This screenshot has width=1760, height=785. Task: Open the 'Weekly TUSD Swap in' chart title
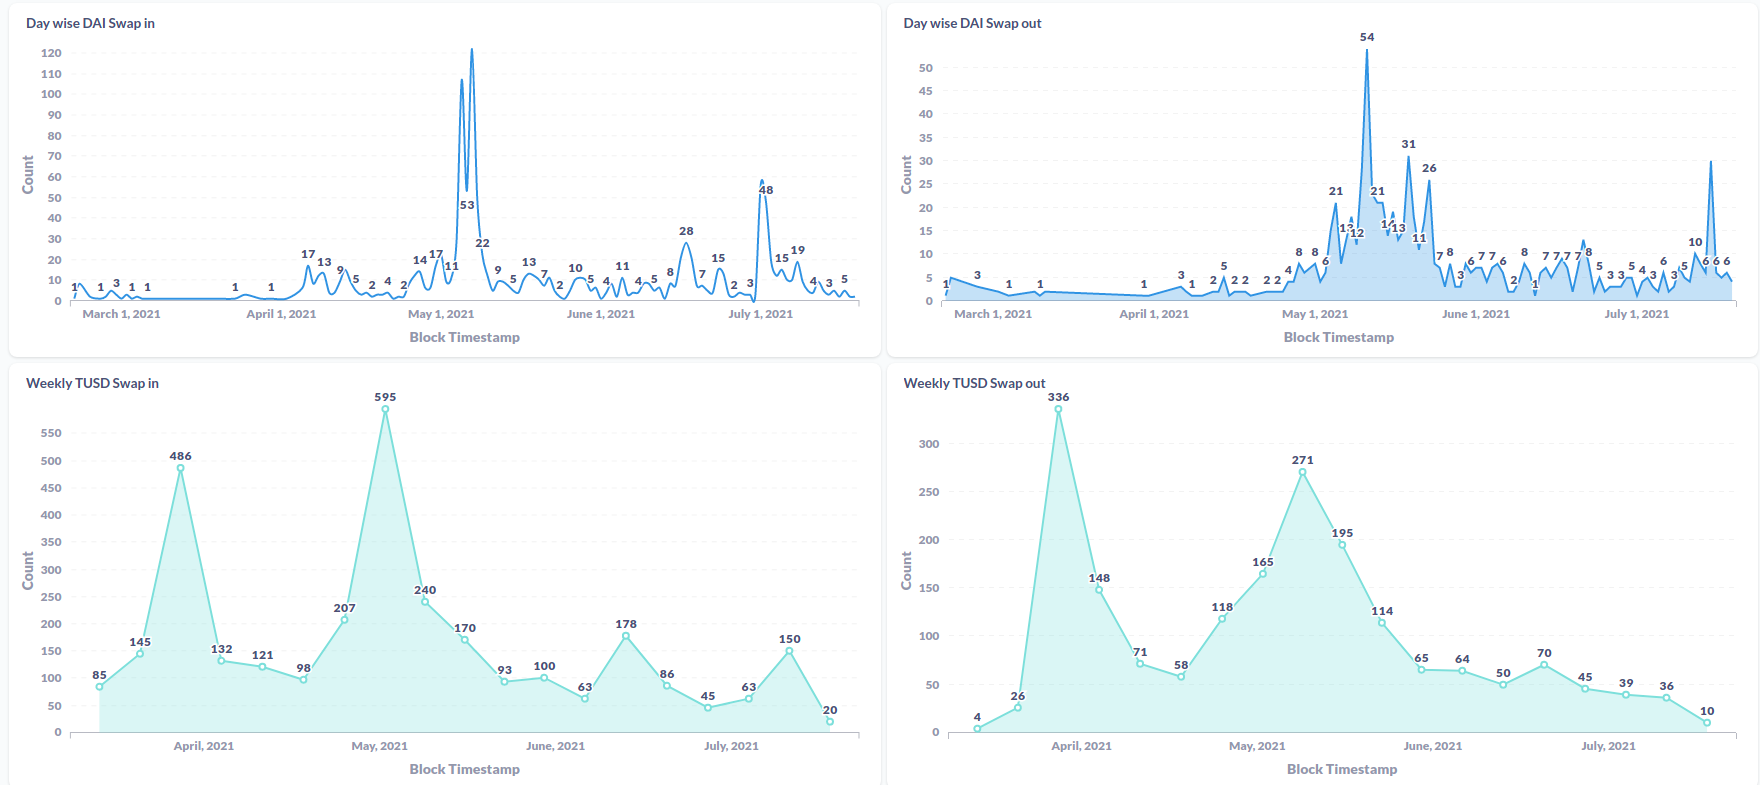[x=92, y=383]
